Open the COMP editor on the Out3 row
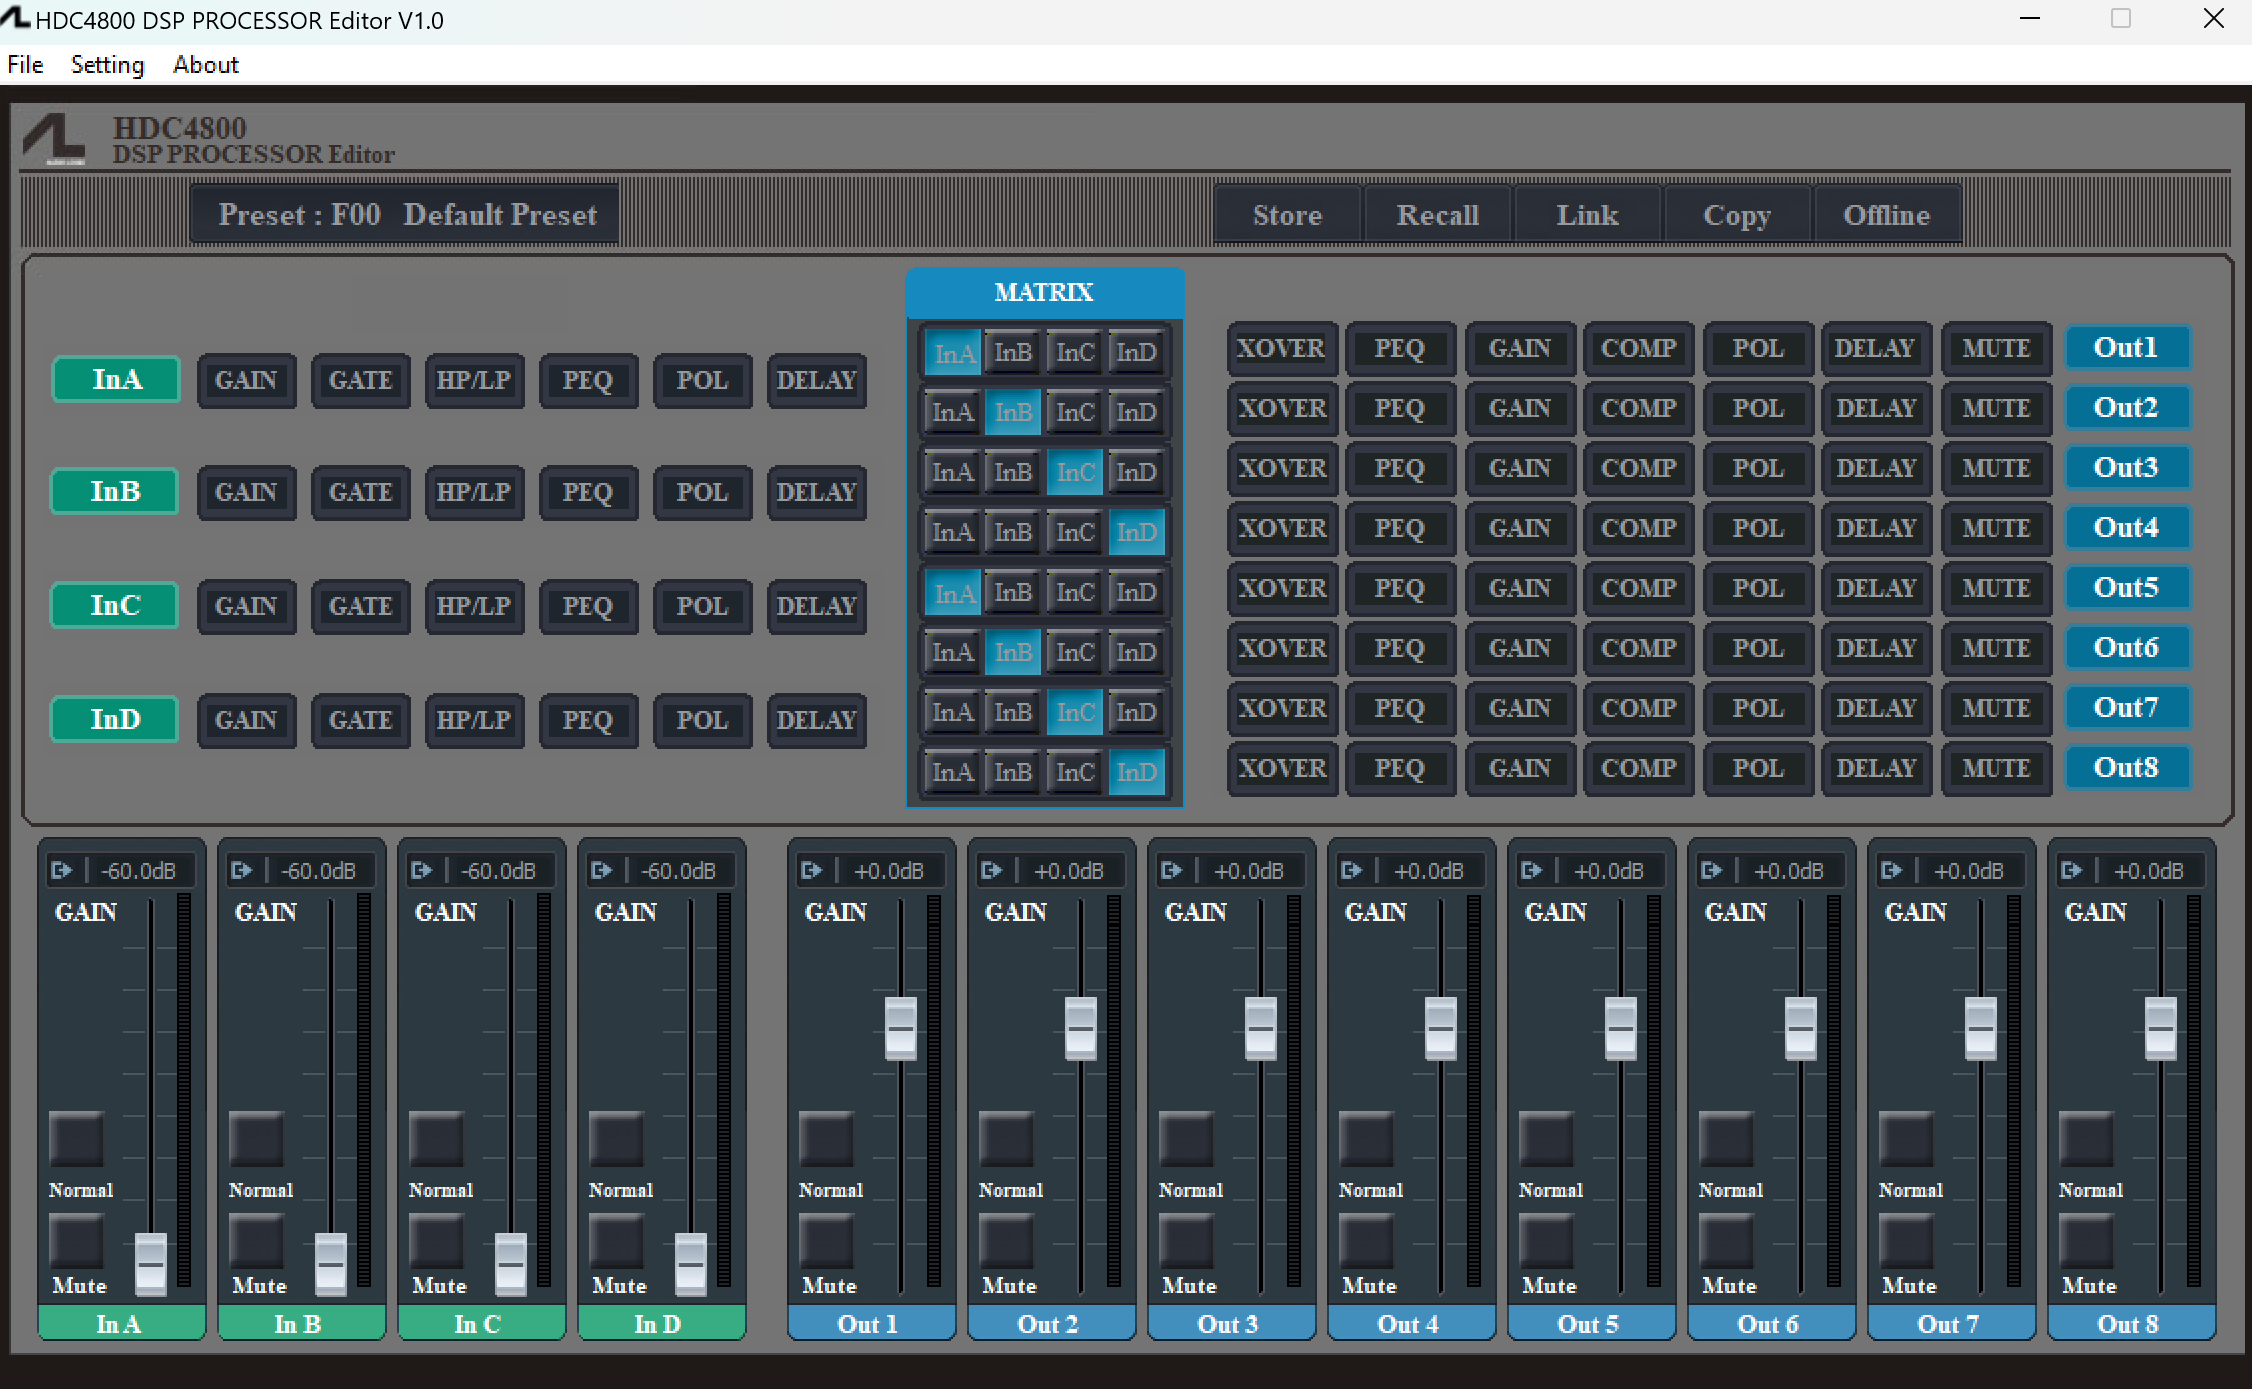Viewport: 2252px width, 1389px height. coord(1638,468)
